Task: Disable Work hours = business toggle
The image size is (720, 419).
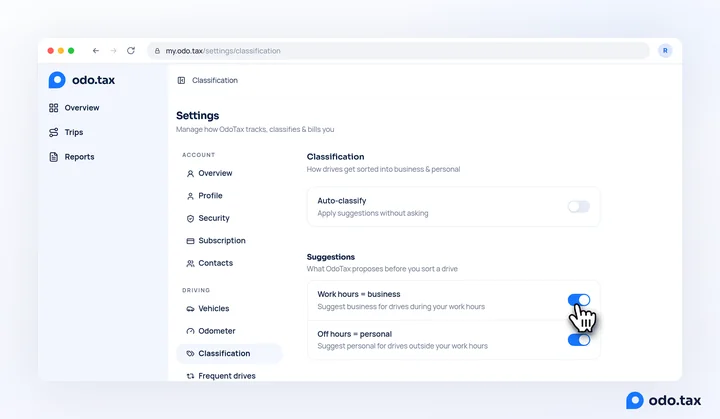Action: 579,300
